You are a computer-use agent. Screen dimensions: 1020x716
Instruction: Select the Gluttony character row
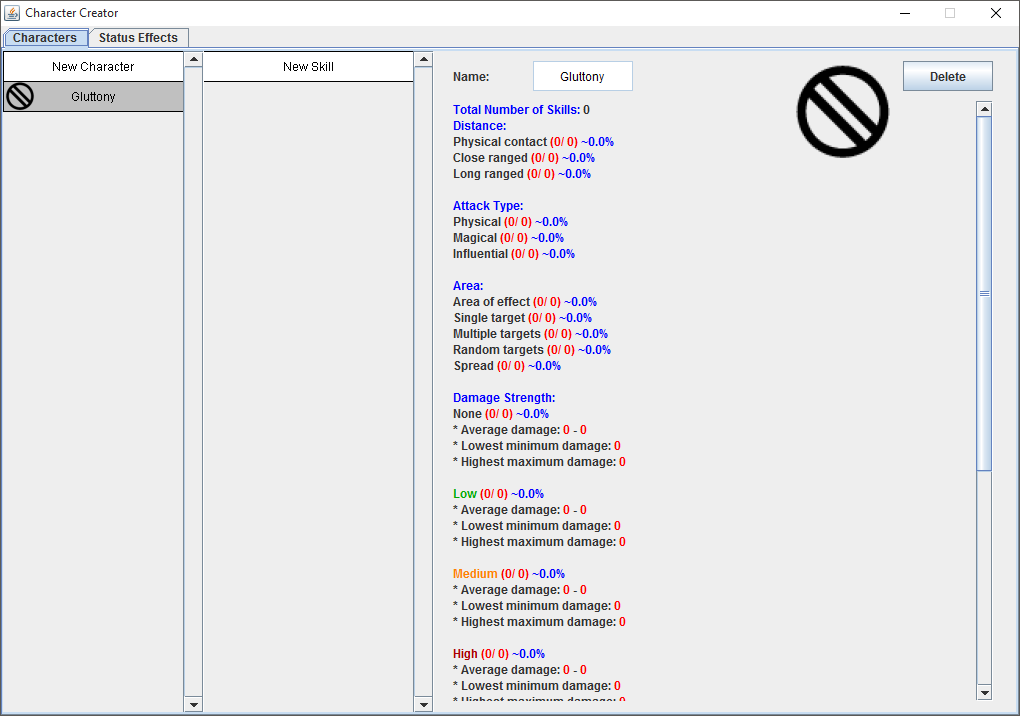click(93, 97)
